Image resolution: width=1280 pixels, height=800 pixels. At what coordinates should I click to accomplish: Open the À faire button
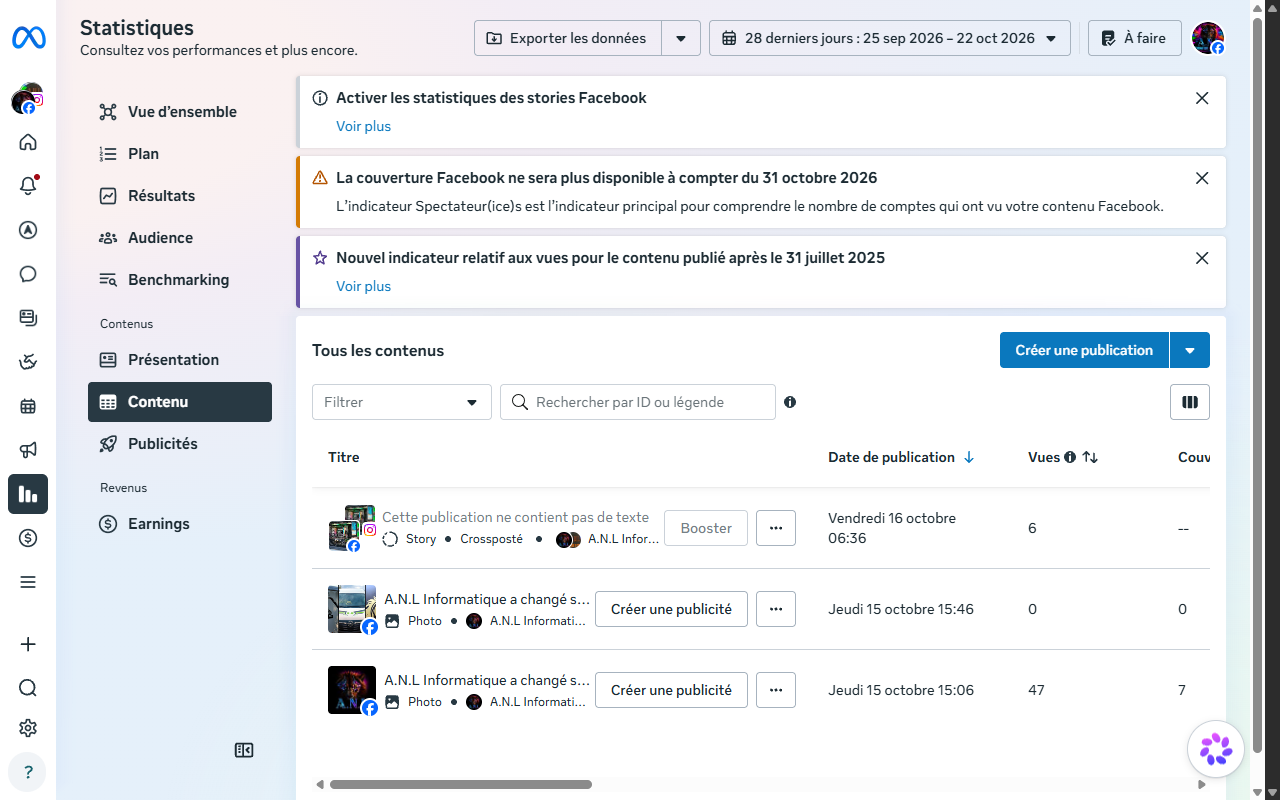(1135, 38)
